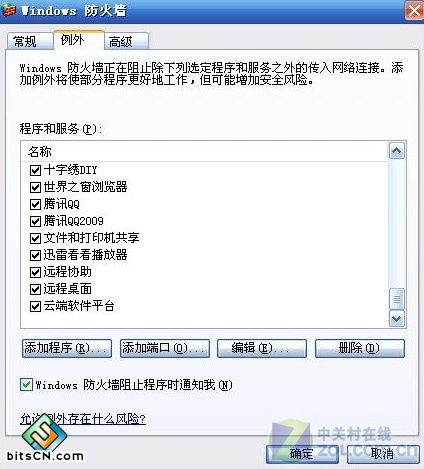Viewport: 424px width, 469px height.
Task: Select 云端软件平台 in the list
Action: tap(79, 306)
